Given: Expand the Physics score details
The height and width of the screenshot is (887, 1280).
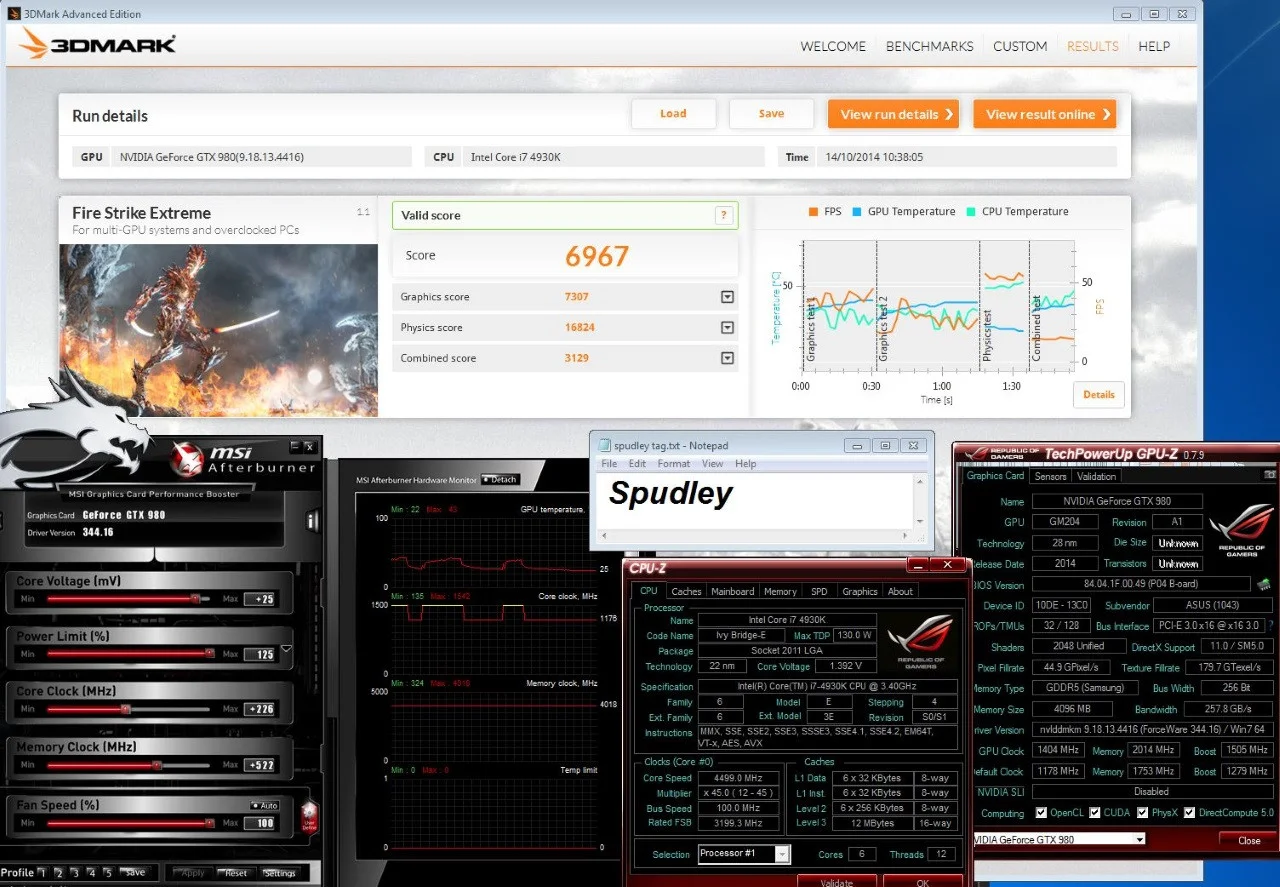Looking at the screenshot, I should (x=727, y=328).
